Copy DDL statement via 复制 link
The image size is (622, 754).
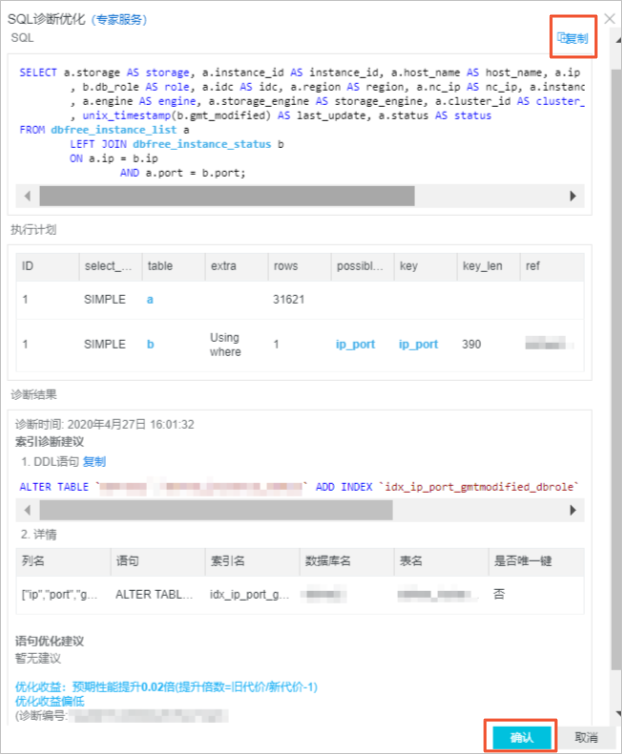(94, 462)
